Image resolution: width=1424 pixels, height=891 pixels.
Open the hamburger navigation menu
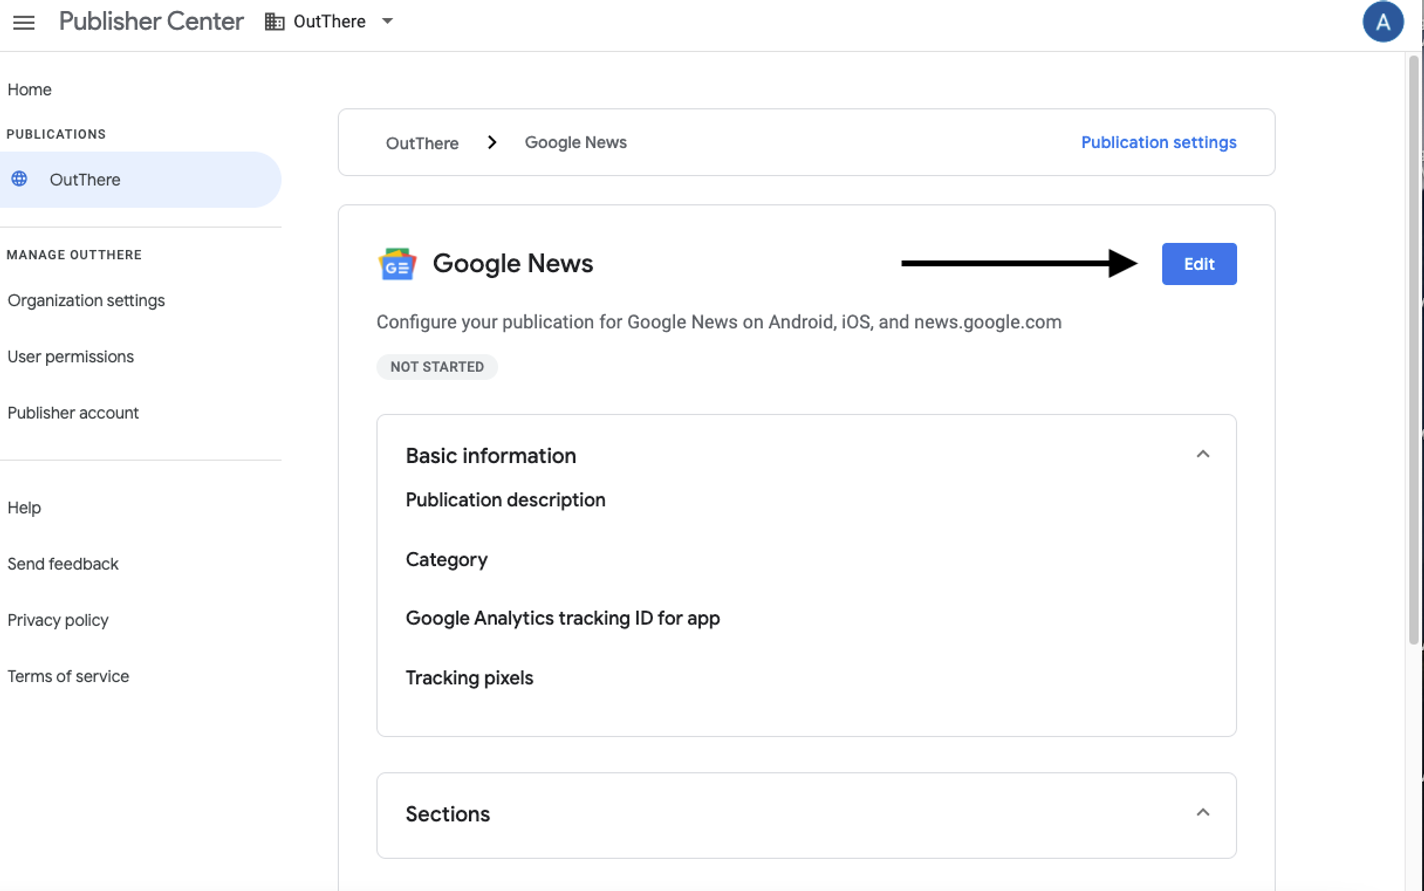(x=23, y=22)
